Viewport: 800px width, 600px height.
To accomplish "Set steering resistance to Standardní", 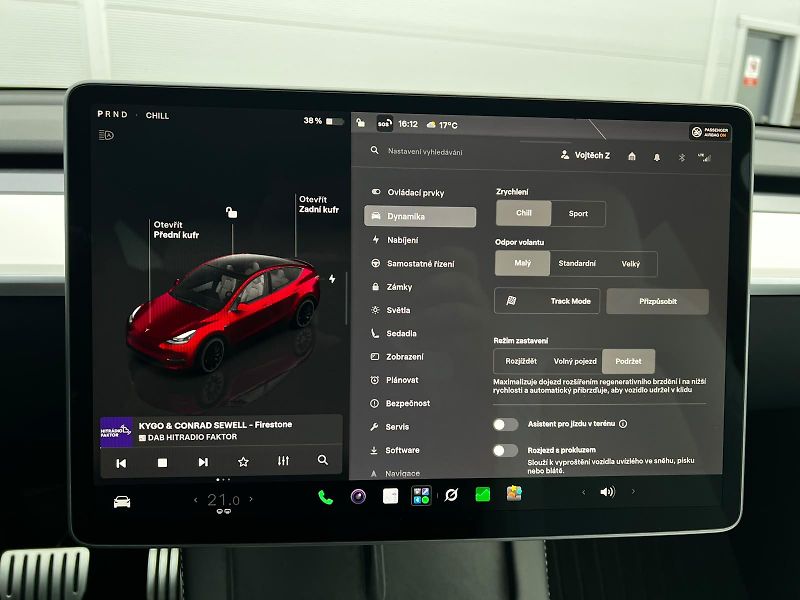I will tap(577, 263).
